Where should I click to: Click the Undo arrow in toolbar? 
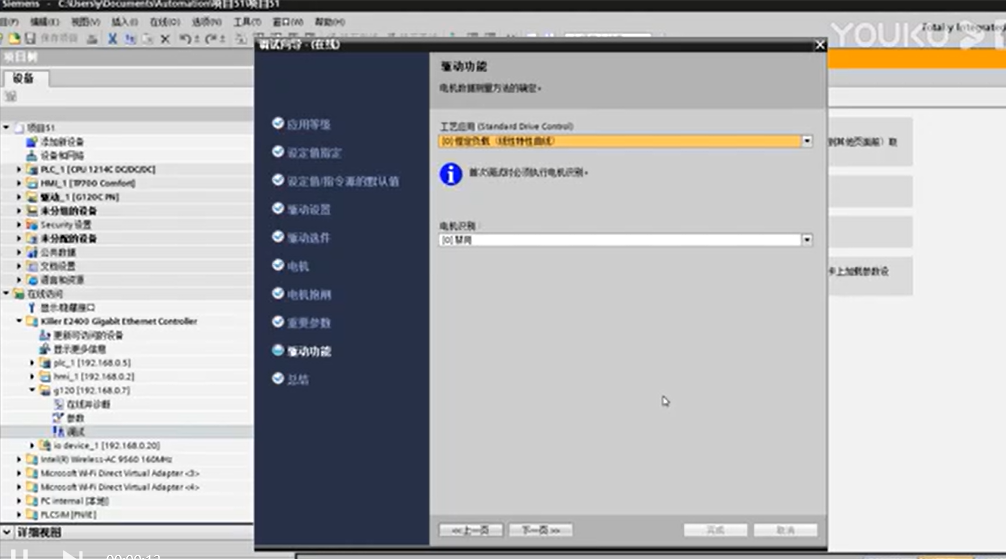(185, 39)
